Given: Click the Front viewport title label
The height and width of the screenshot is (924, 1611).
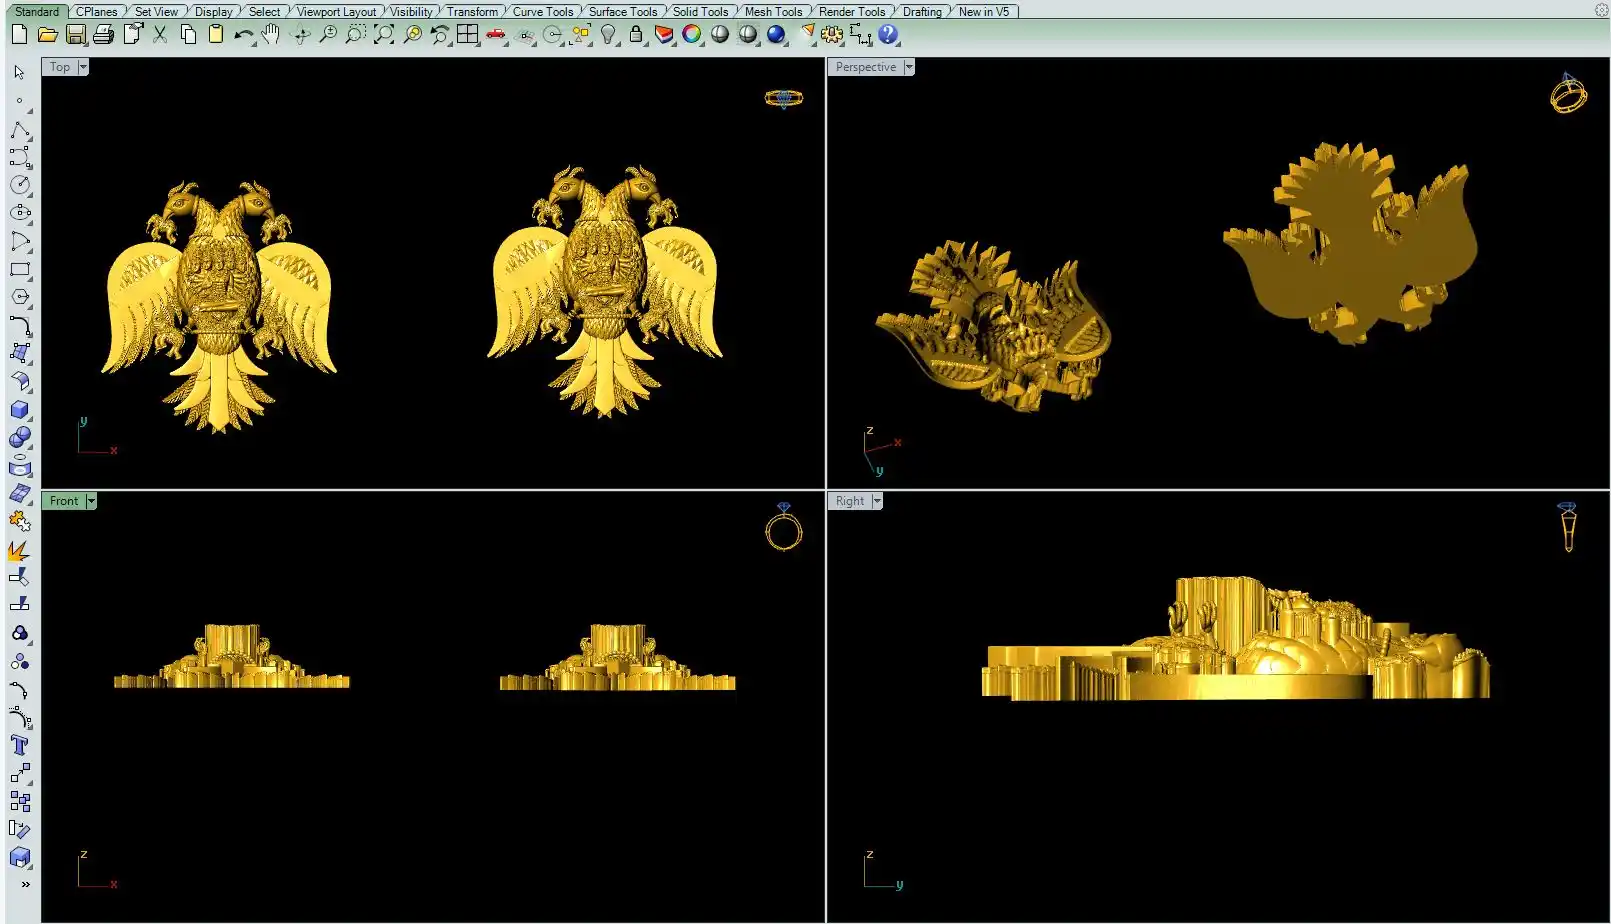Looking at the screenshot, I should 64,501.
